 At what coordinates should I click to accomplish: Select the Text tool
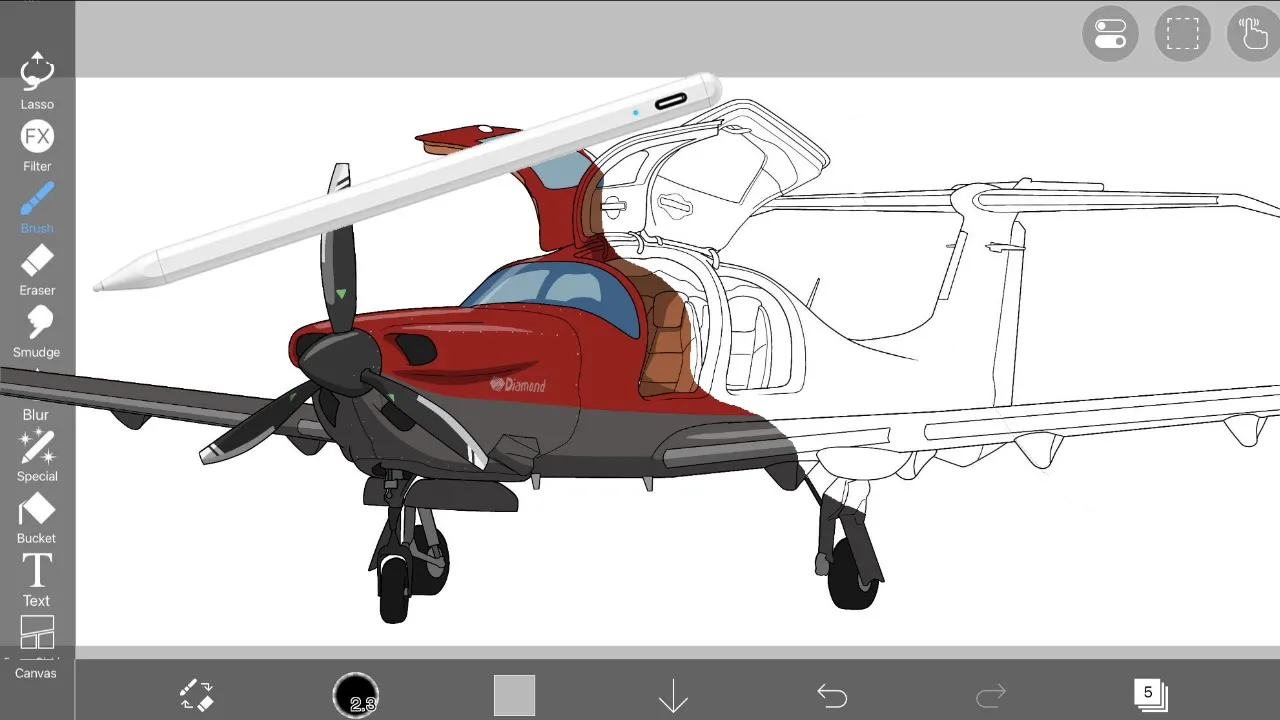(x=37, y=580)
